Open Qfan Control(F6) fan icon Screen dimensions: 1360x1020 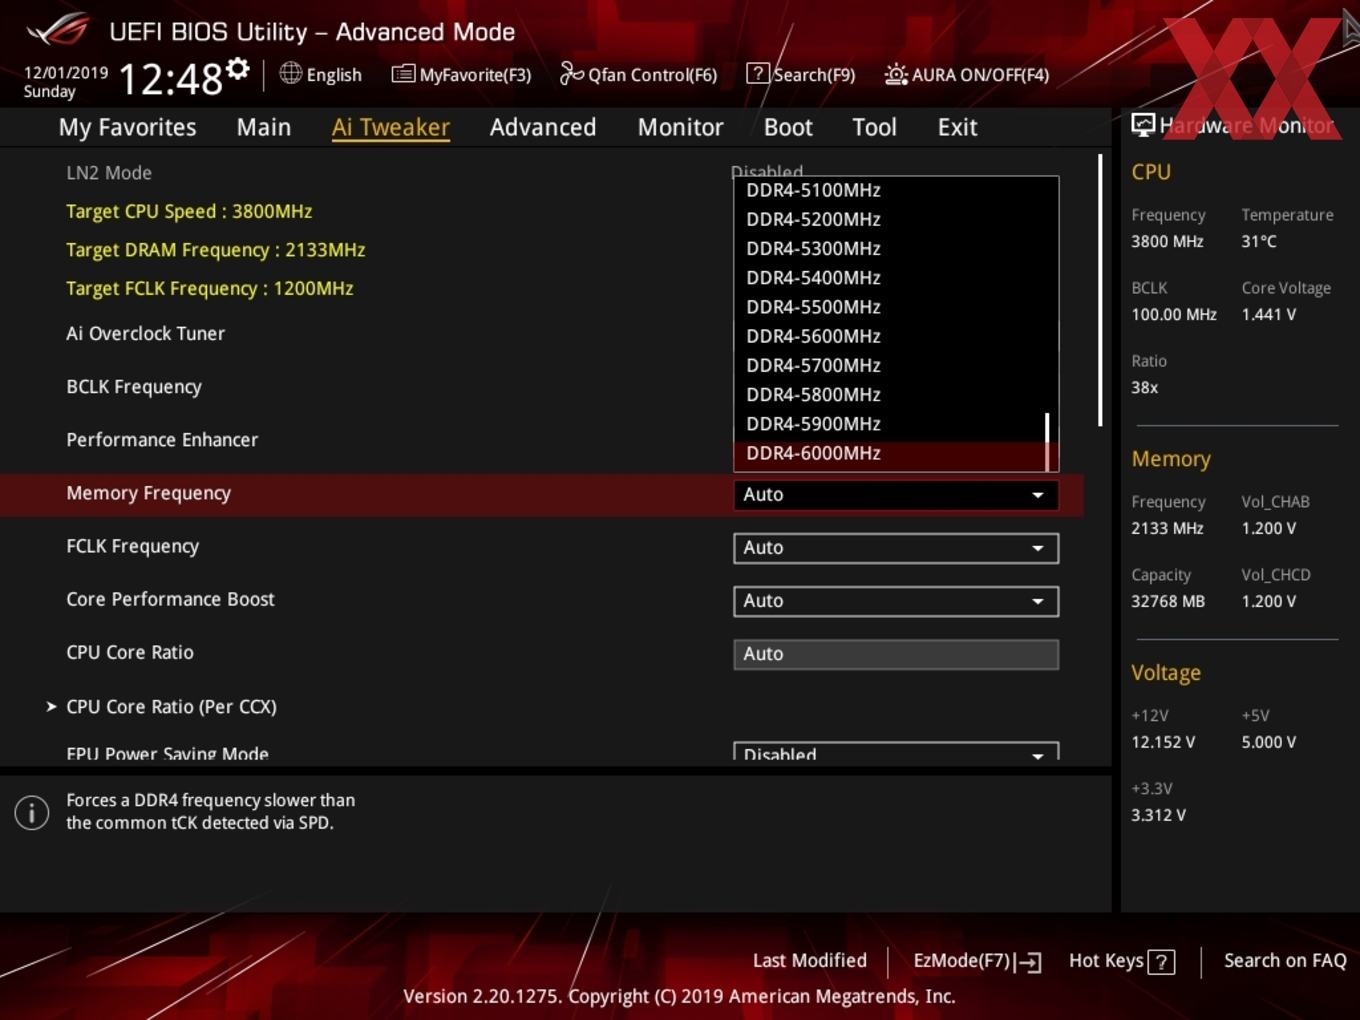pos(571,73)
